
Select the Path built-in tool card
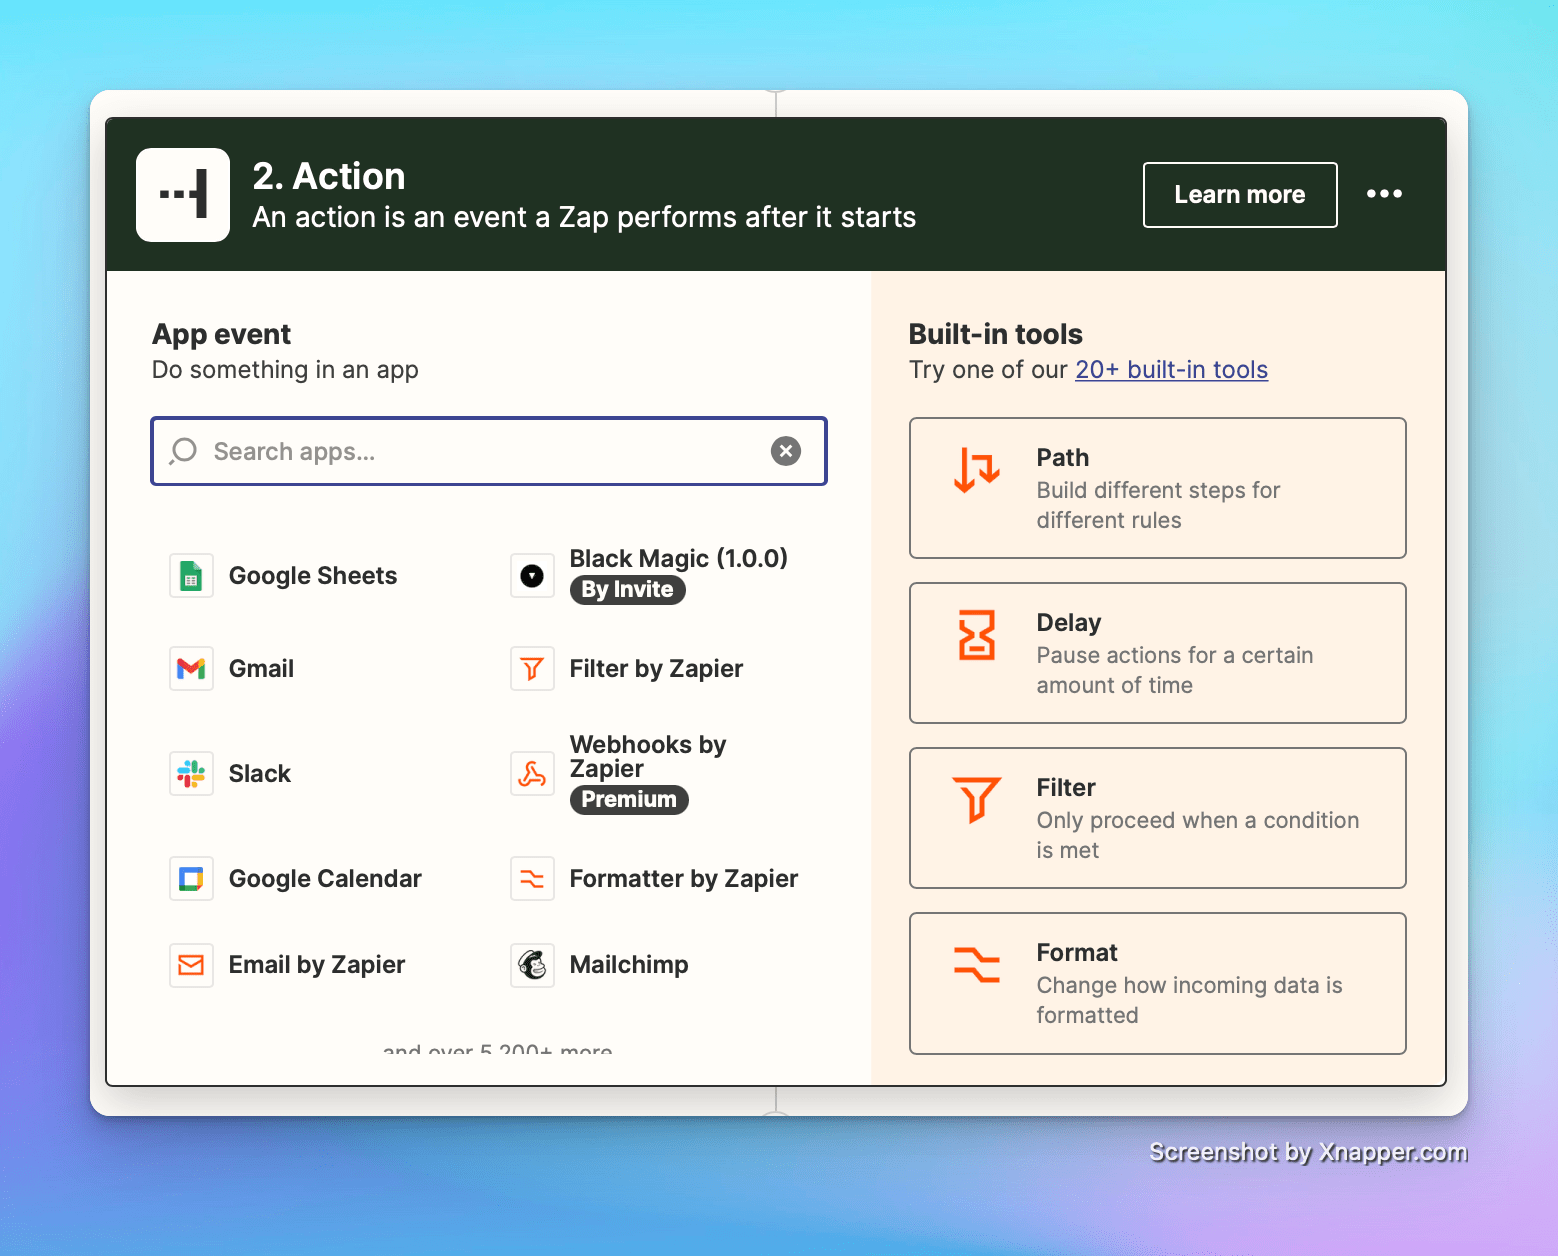tap(1158, 488)
